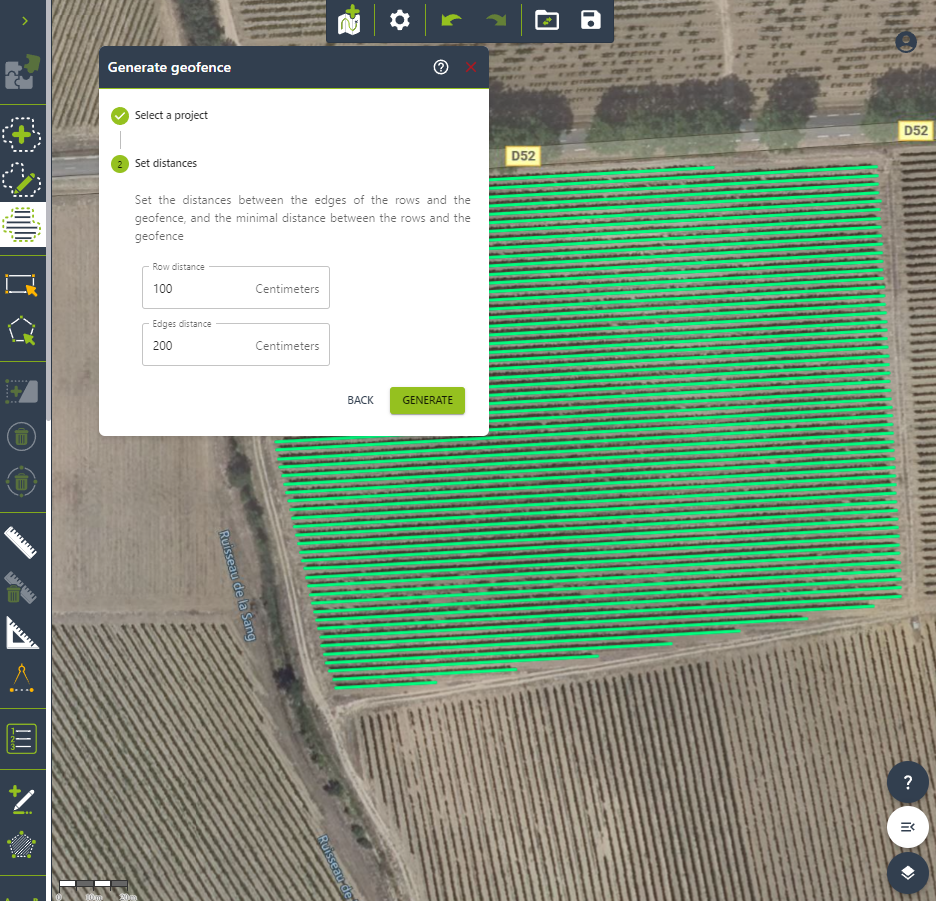Click the BACK button
Screen dimensions: 936x901
[360, 400]
